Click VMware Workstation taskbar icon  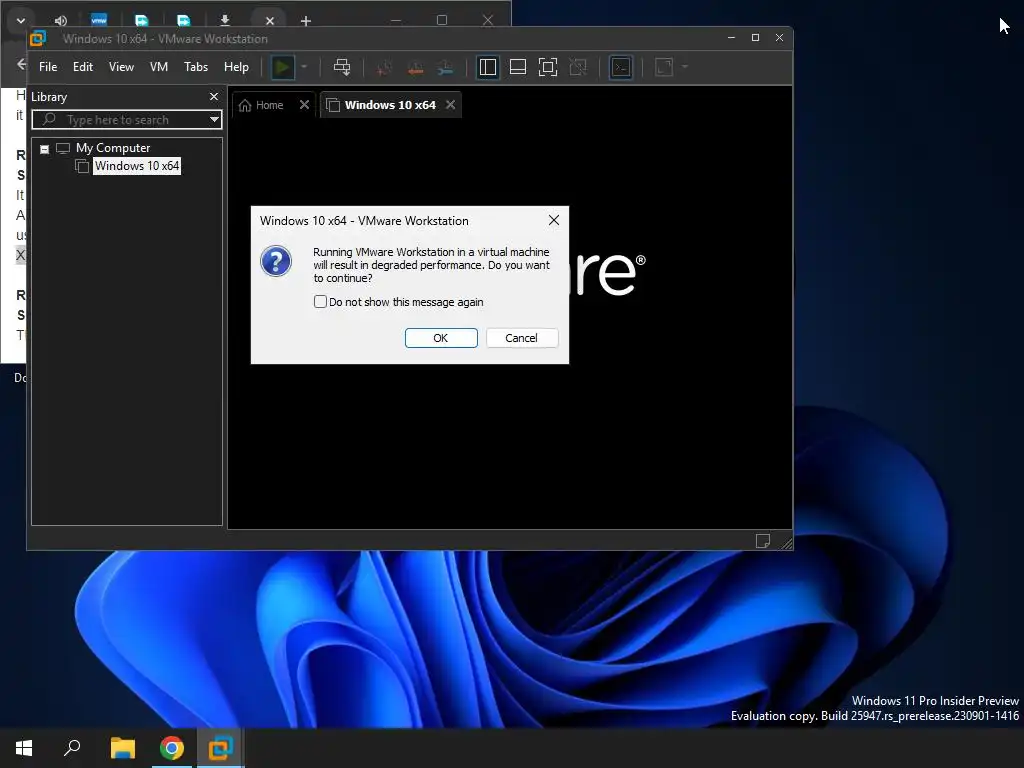(x=221, y=748)
